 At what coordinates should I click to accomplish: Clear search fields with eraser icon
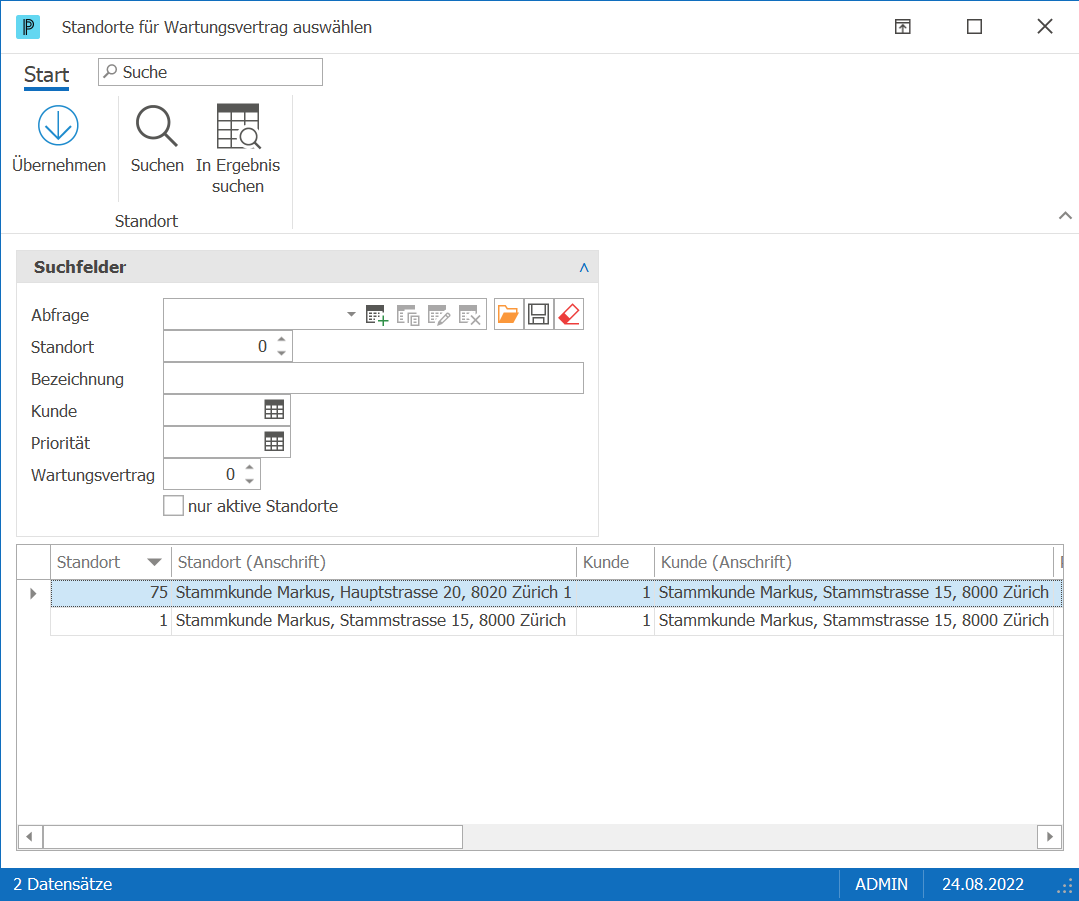pyautogui.click(x=569, y=315)
